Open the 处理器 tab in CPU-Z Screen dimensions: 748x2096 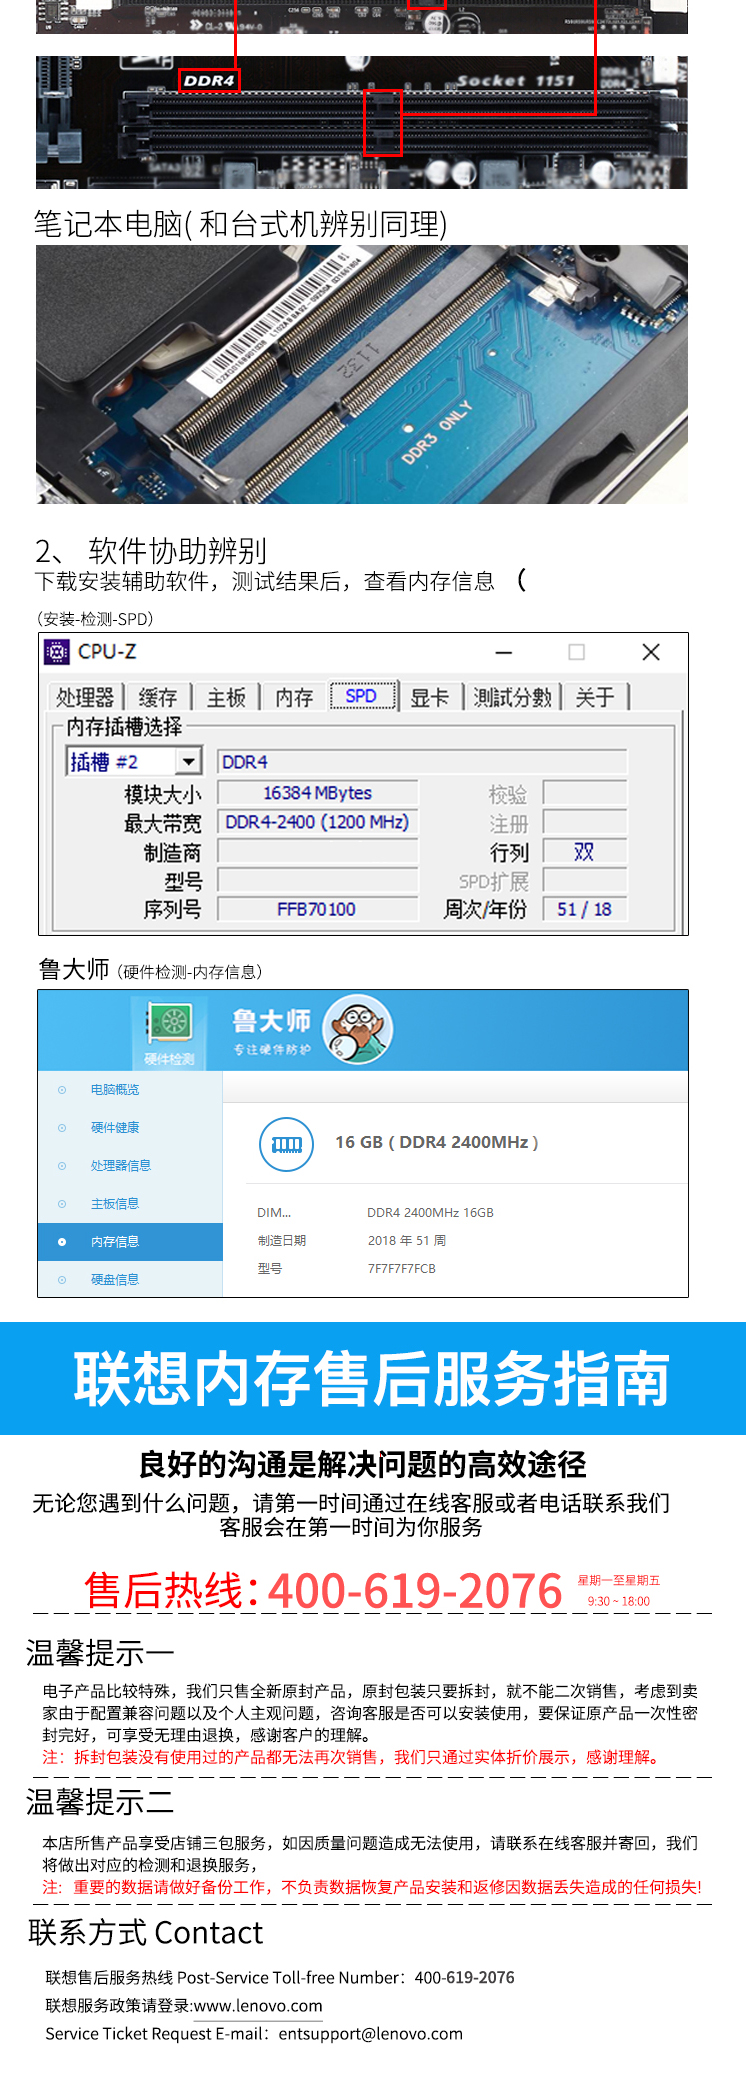pyautogui.click(x=85, y=697)
